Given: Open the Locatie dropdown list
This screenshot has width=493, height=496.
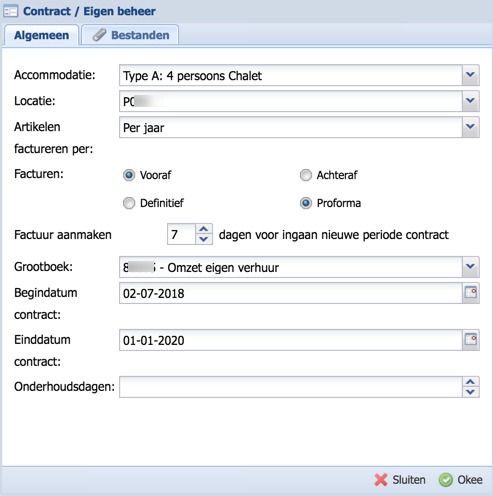Looking at the screenshot, I should pos(471,101).
